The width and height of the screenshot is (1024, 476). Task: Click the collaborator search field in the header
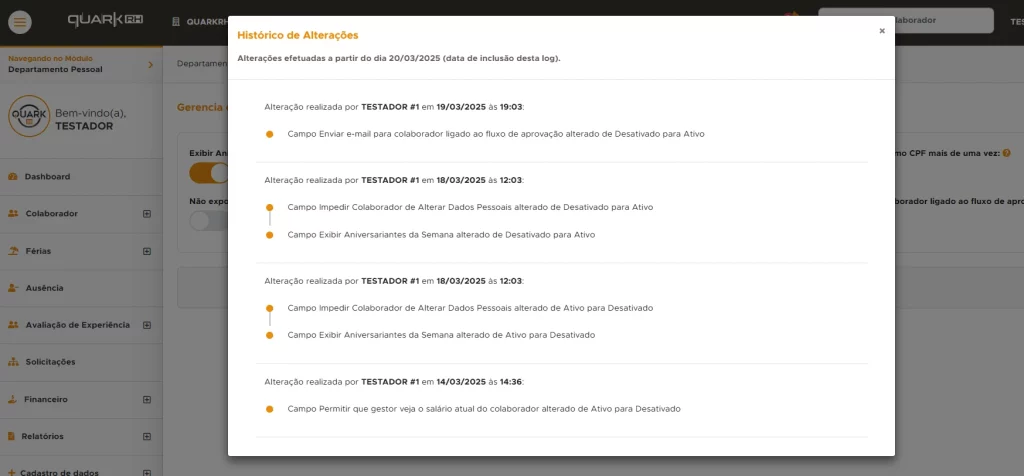tap(905, 20)
